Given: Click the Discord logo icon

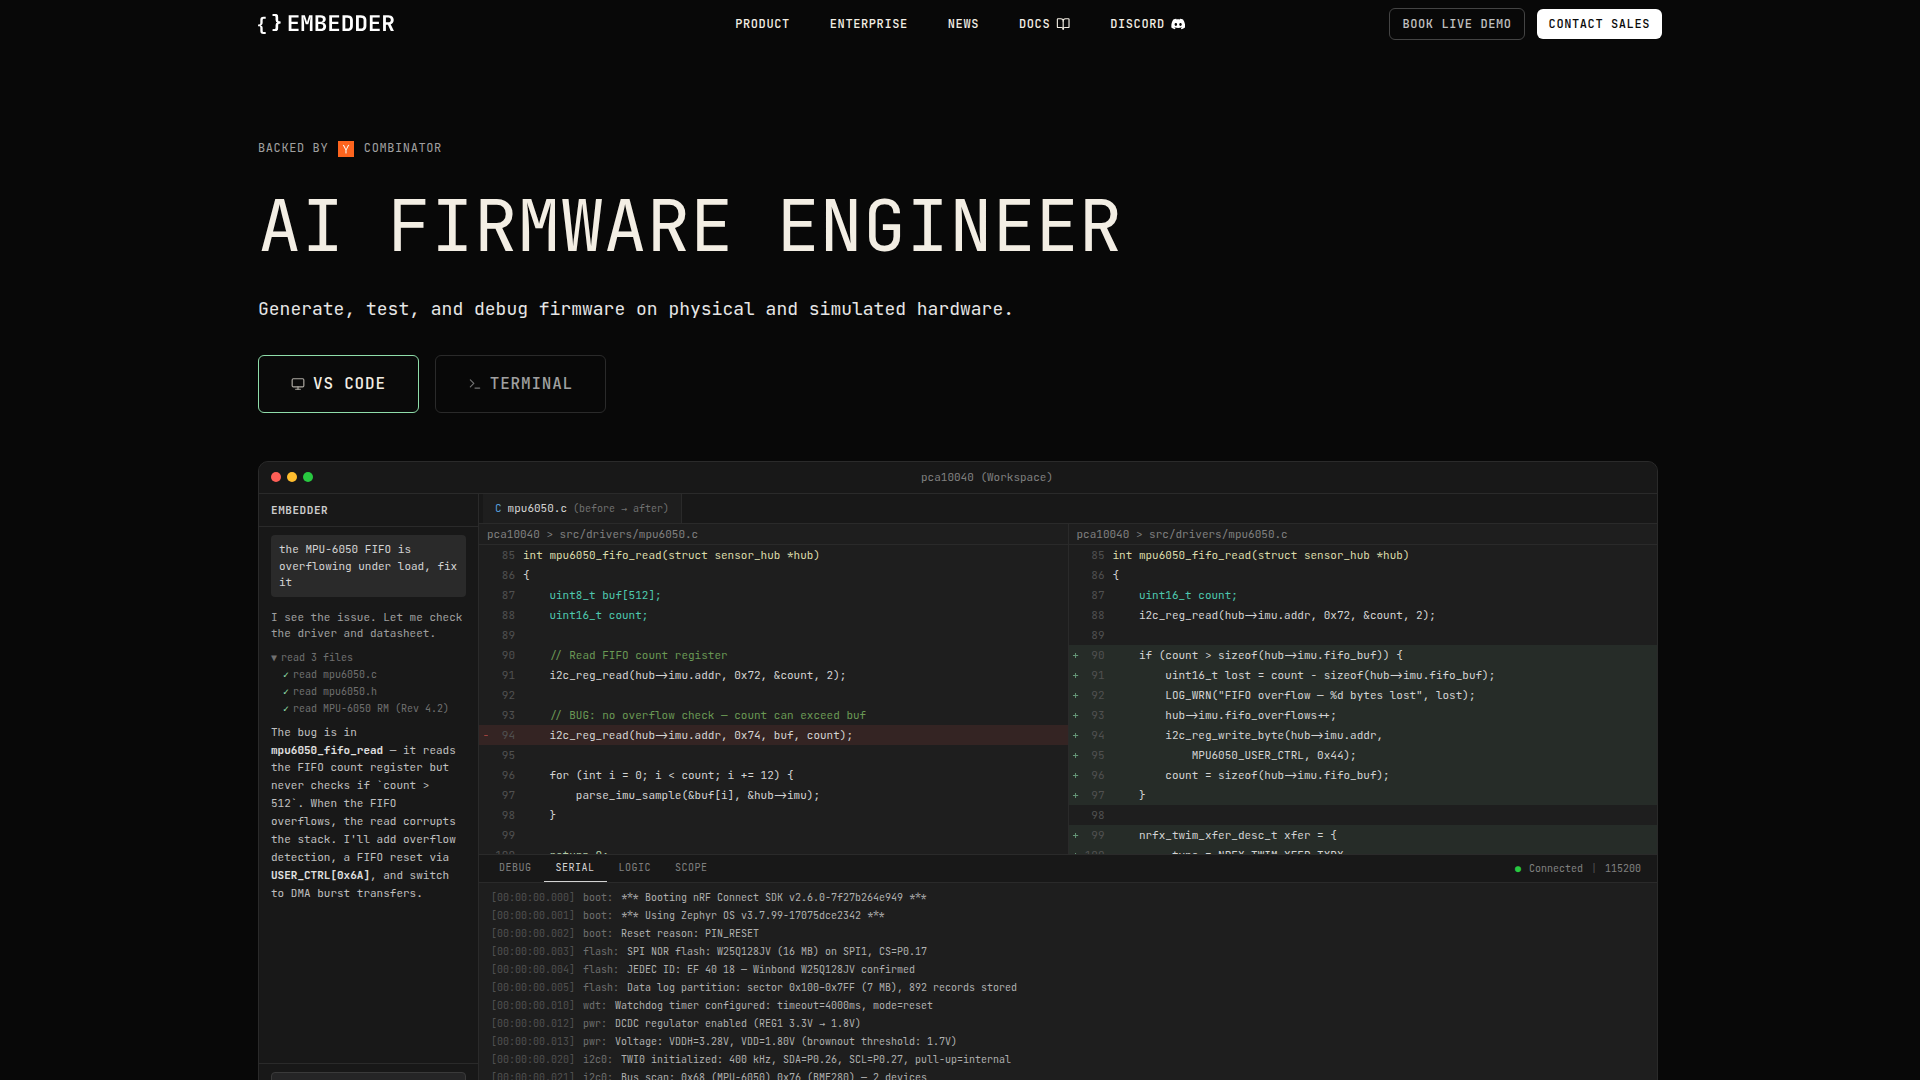Looking at the screenshot, I should (1178, 24).
